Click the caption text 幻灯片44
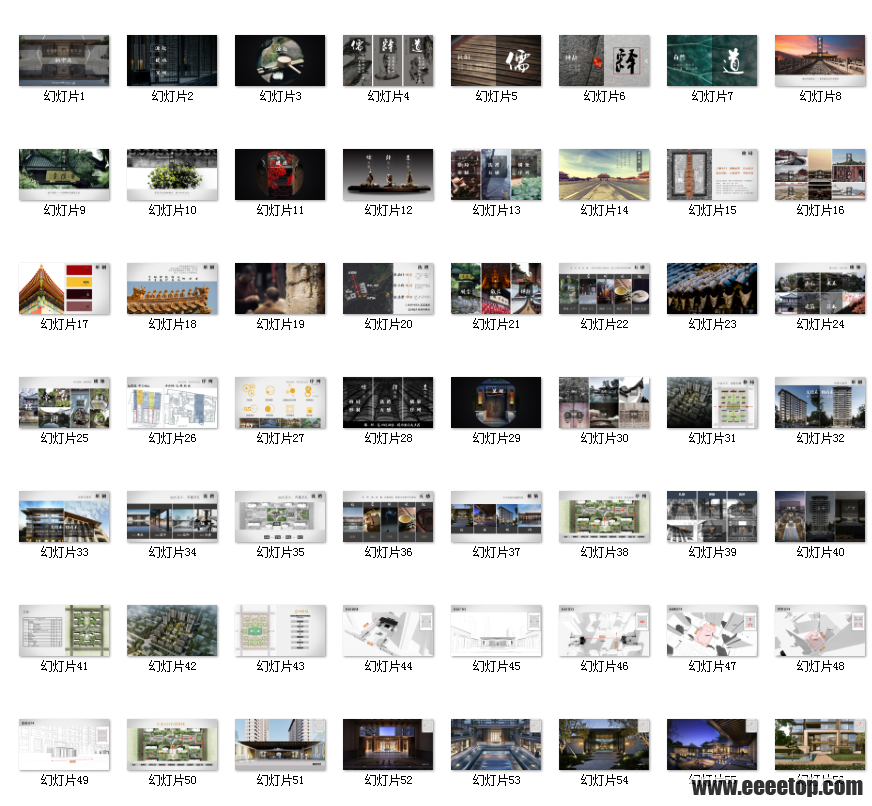The height and width of the screenshot is (806, 872). pyautogui.click(x=388, y=666)
